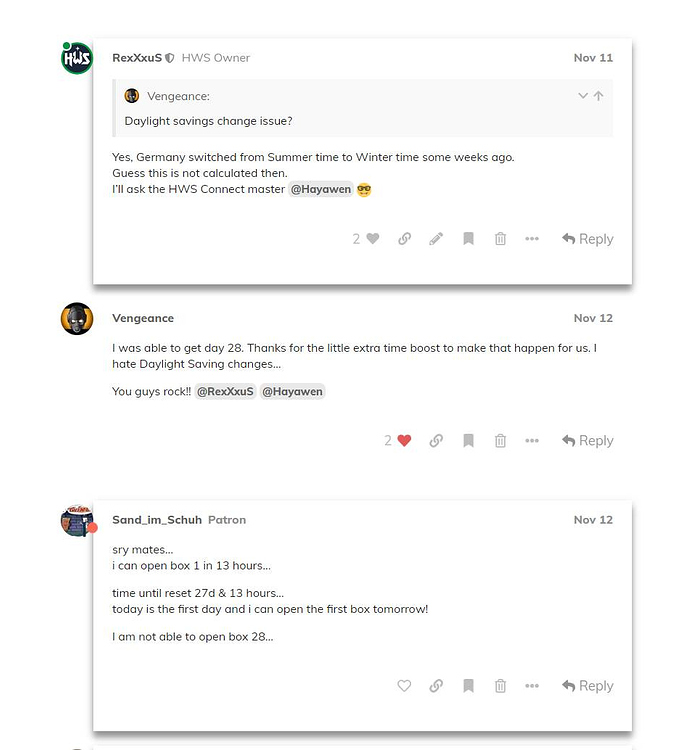Image resolution: width=694 pixels, height=750 pixels.
Task: Reply to Vengeance's post
Action: coord(587,441)
